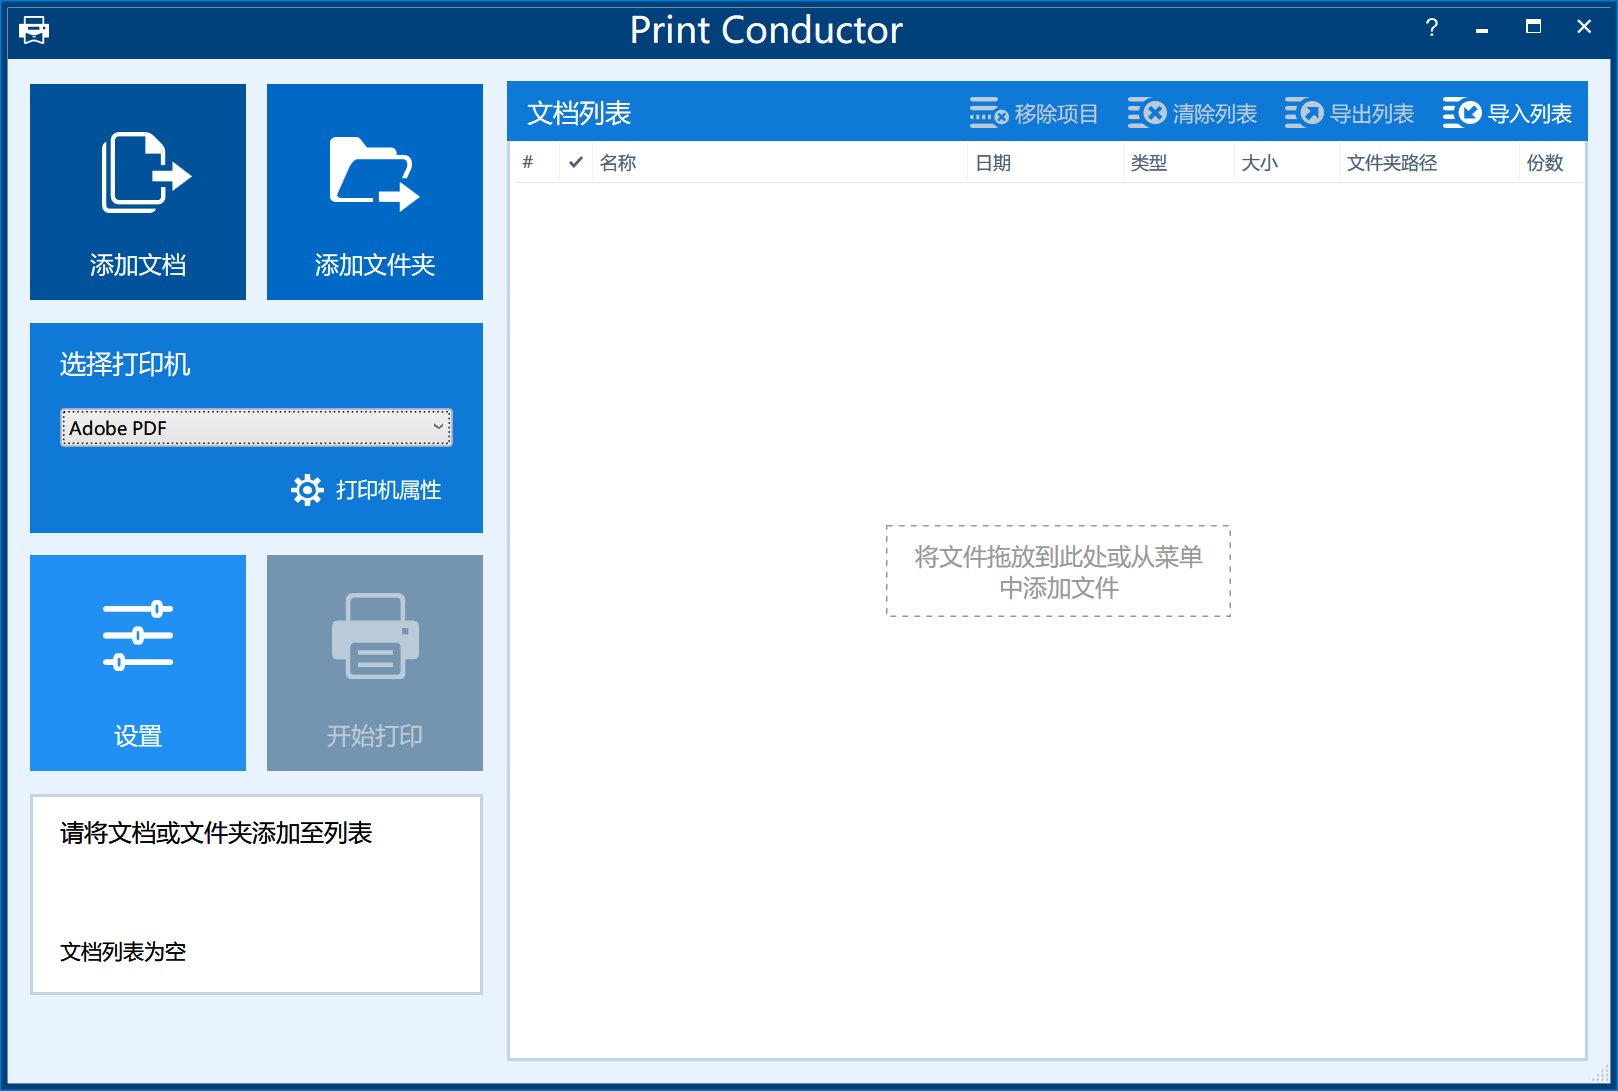Click the 移除项目 text button

[1056, 114]
